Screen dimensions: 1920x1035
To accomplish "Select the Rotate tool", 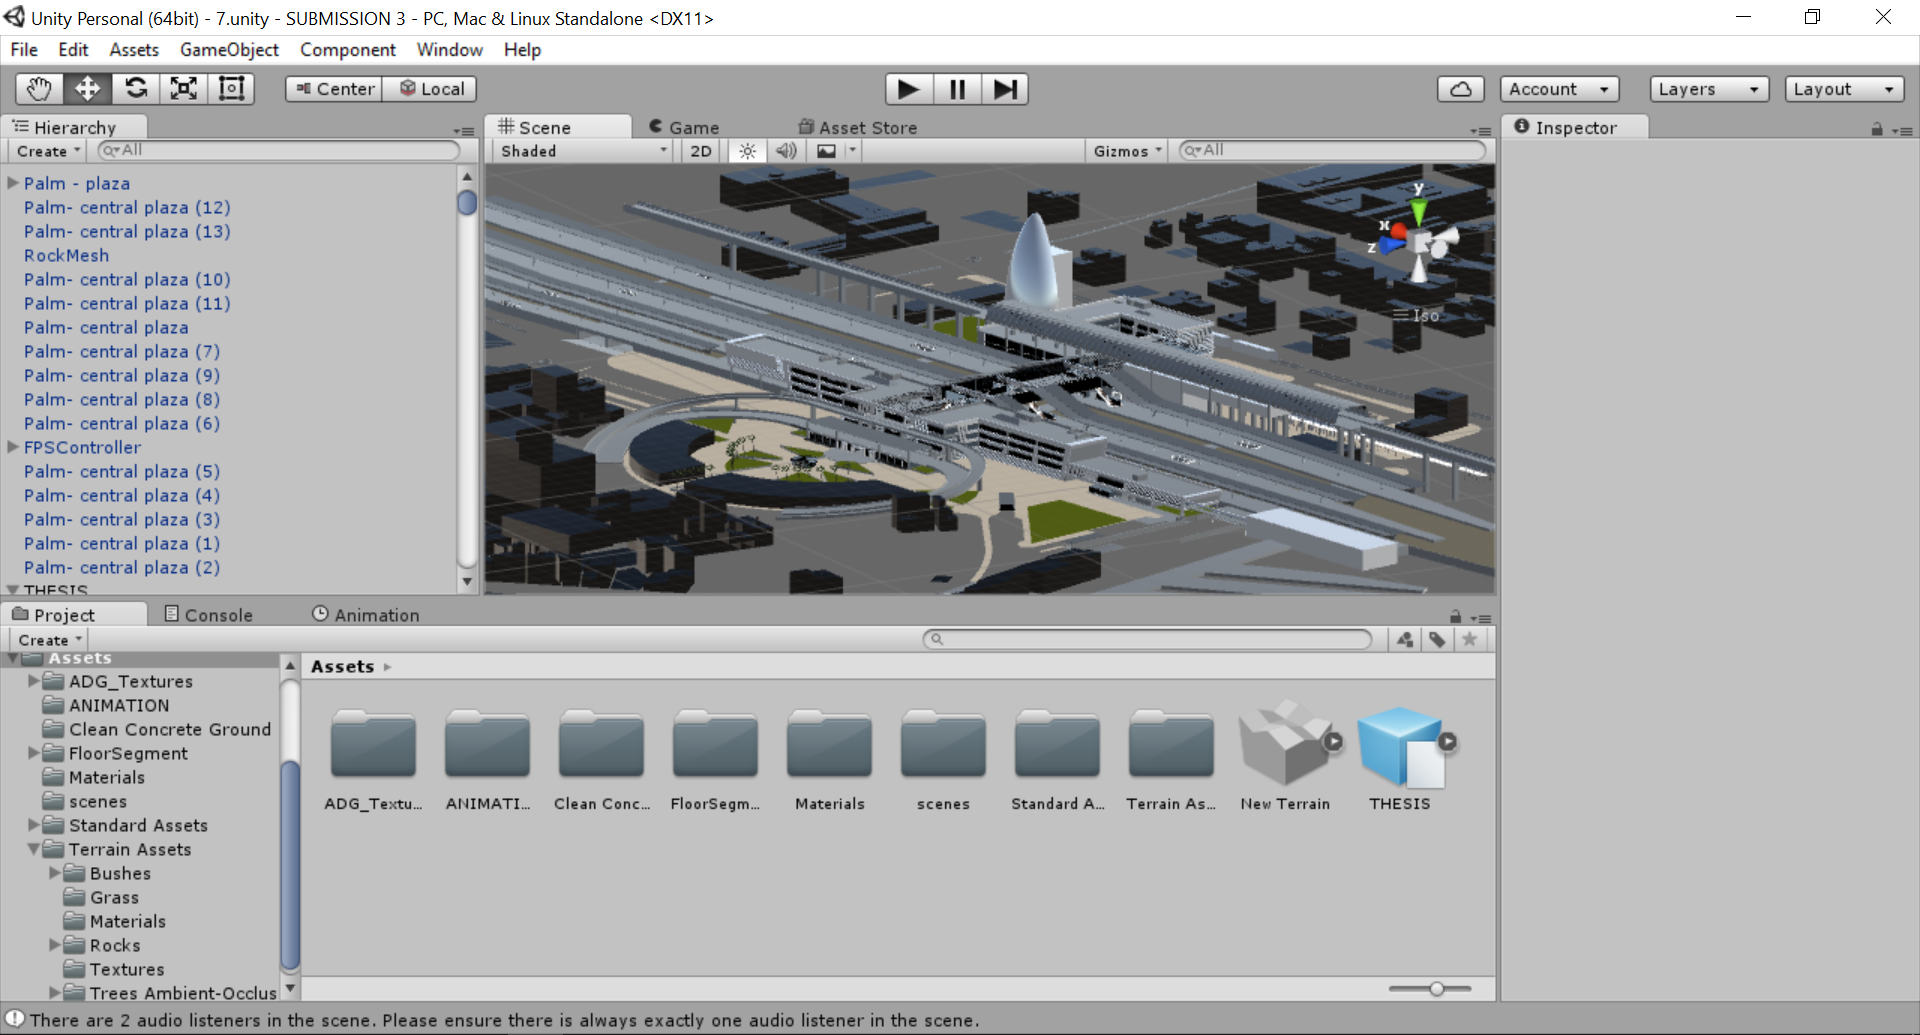I will (136, 88).
